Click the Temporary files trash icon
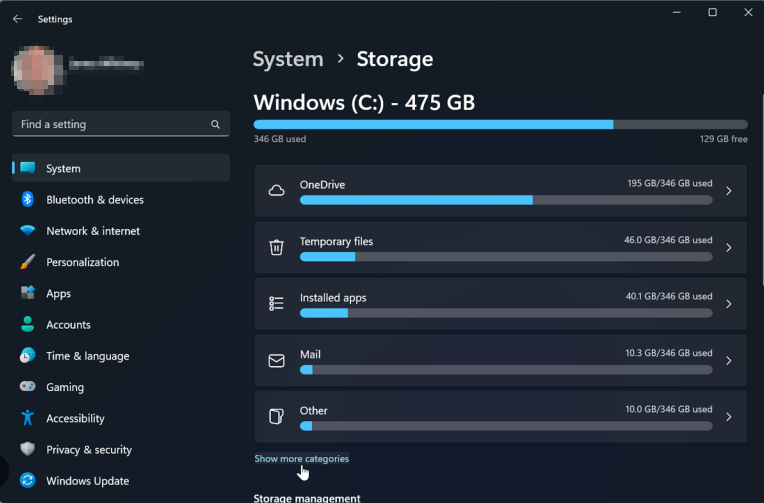 (276, 247)
